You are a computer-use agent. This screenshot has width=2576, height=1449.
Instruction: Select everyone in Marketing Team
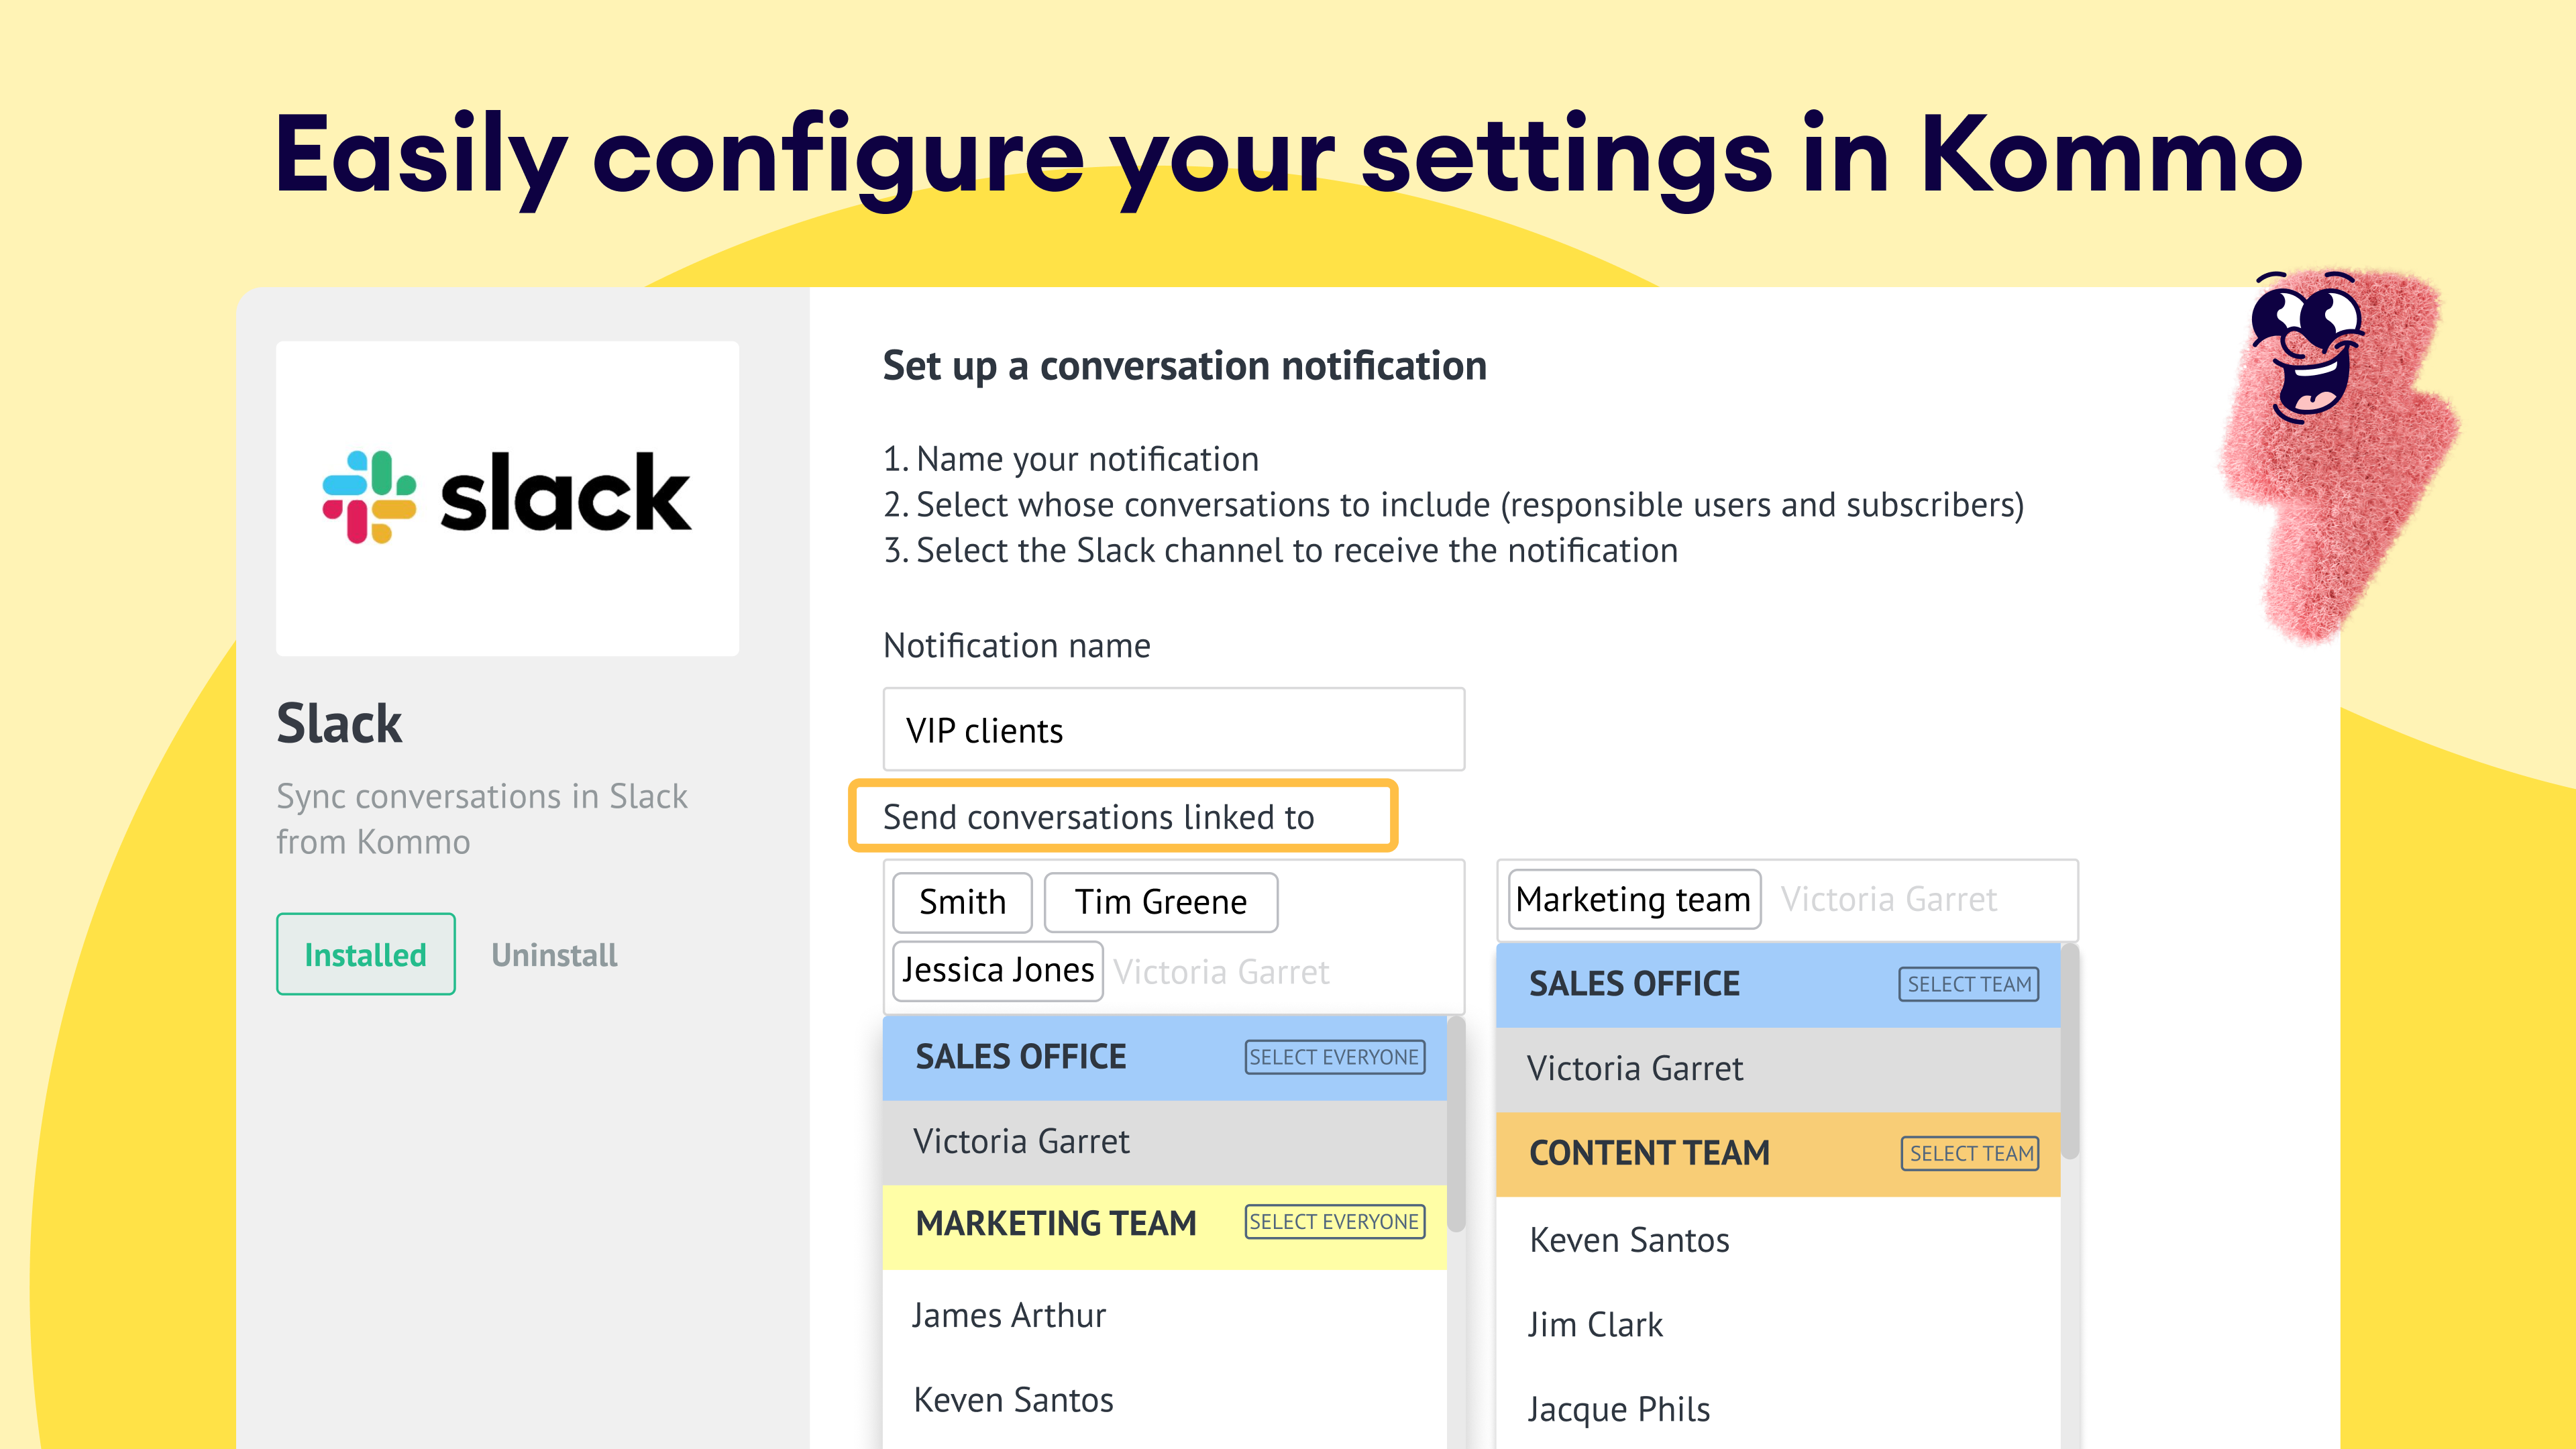(x=1334, y=1222)
